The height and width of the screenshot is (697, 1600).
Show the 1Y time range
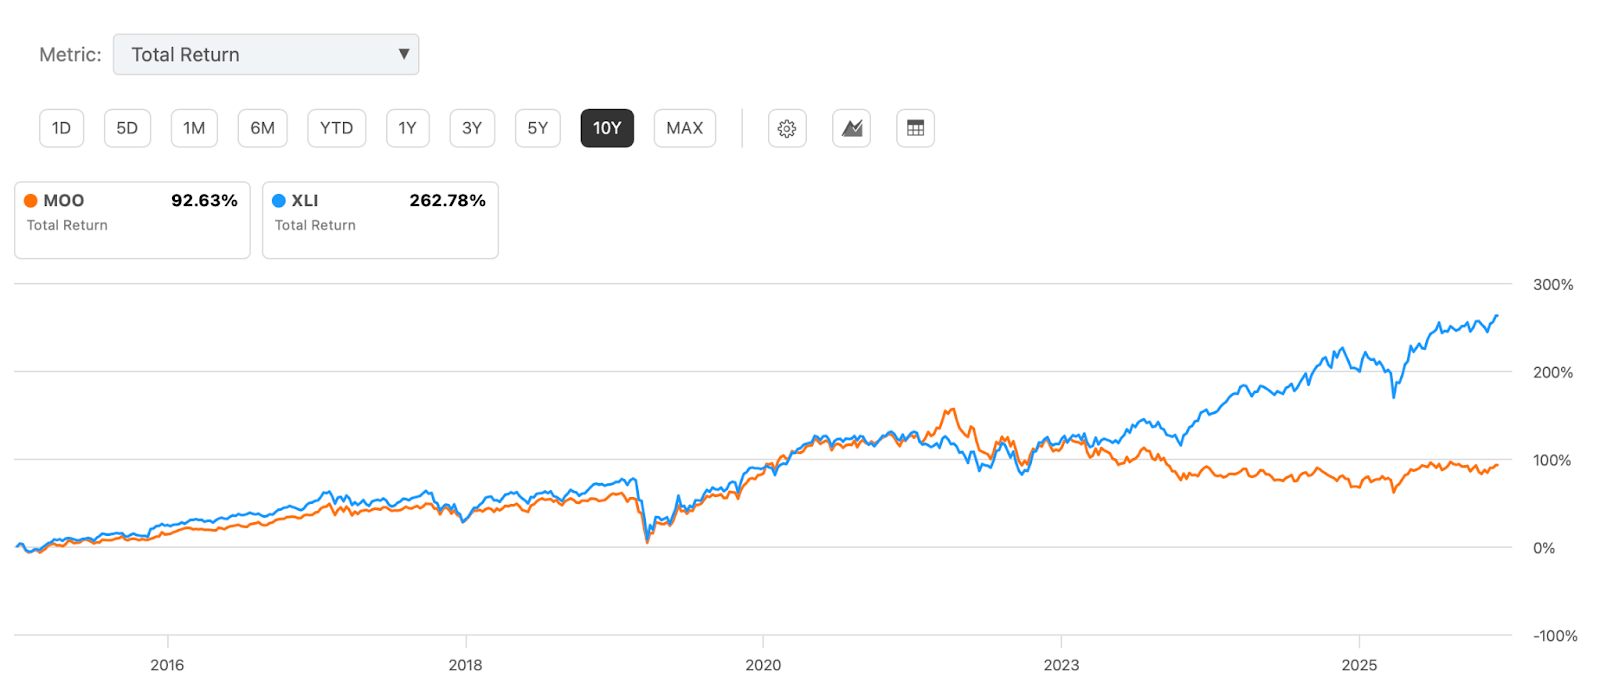[x=407, y=128]
